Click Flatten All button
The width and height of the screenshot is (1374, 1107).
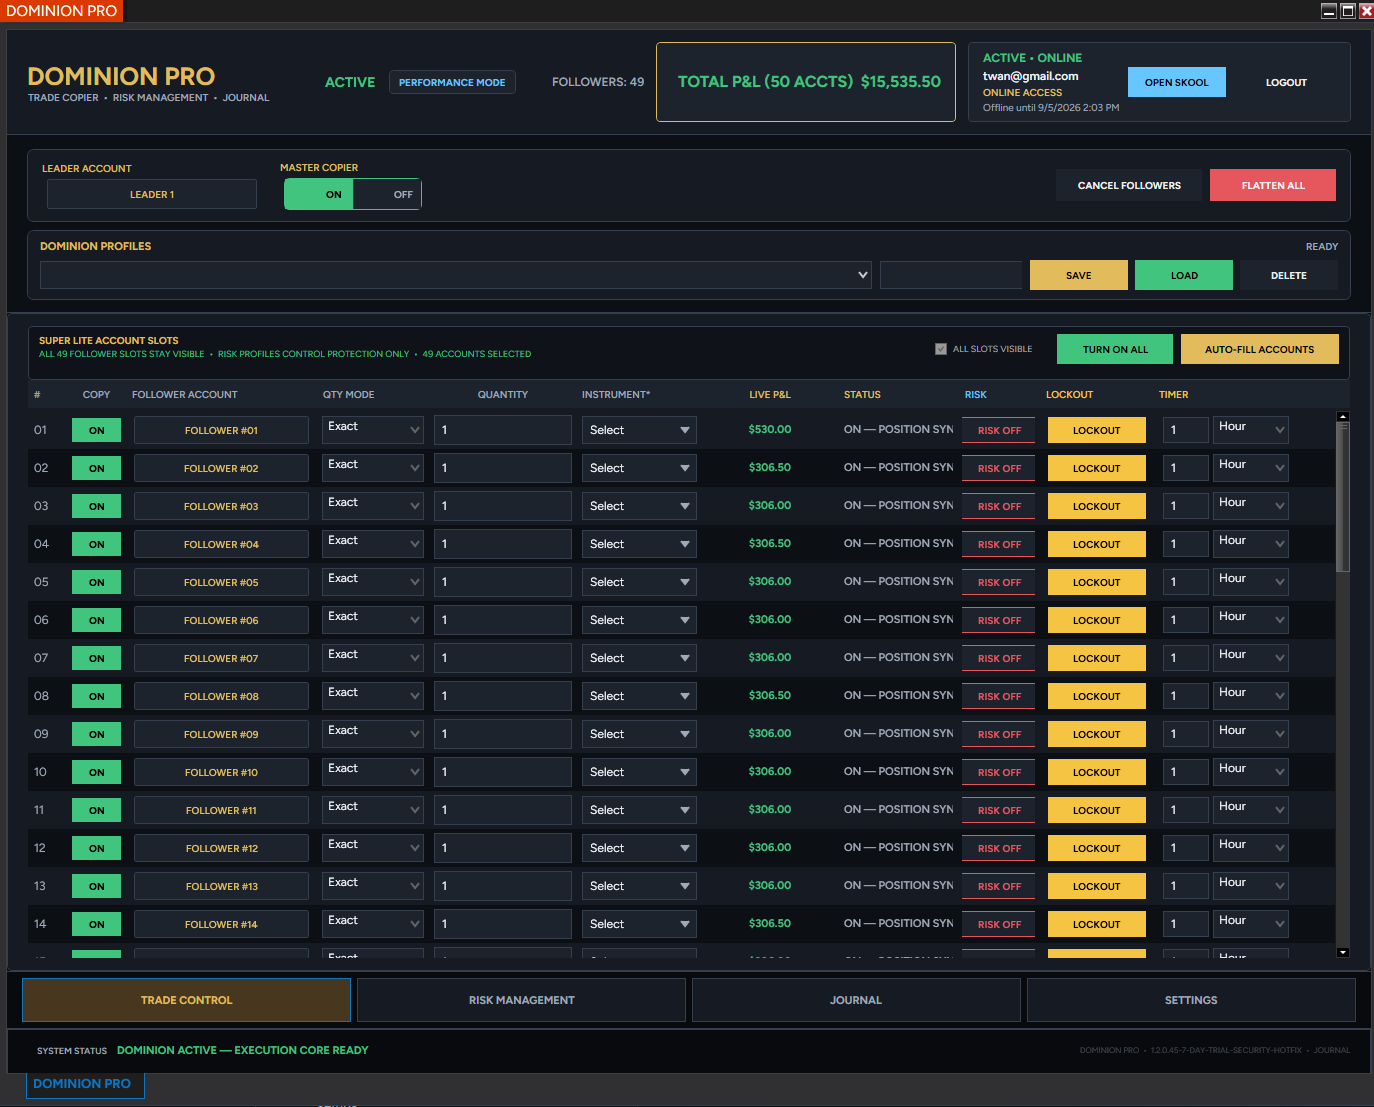(x=1273, y=185)
